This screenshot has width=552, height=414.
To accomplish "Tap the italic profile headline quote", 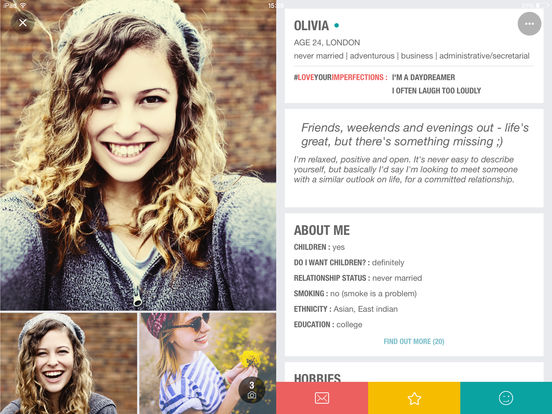I will tap(414, 134).
